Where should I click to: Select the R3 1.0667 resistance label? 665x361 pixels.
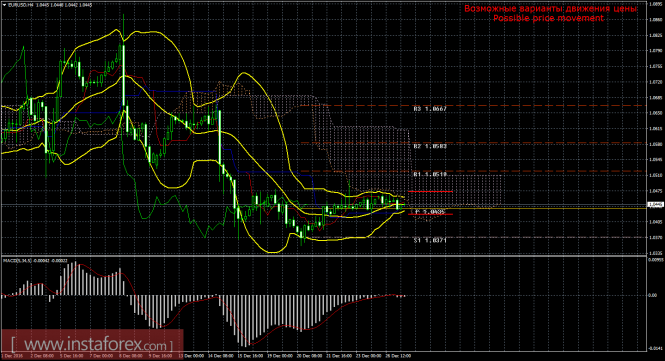(x=430, y=109)
